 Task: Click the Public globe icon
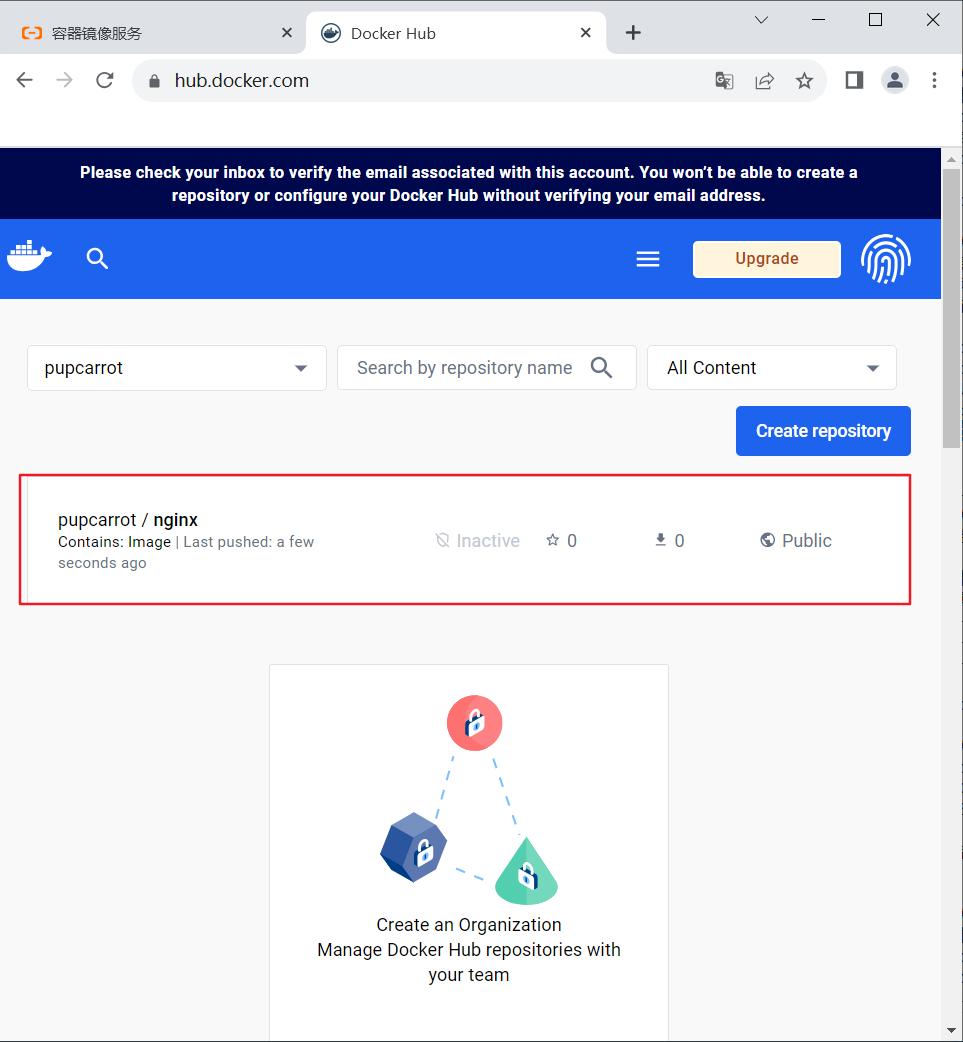tap(768, 540)
